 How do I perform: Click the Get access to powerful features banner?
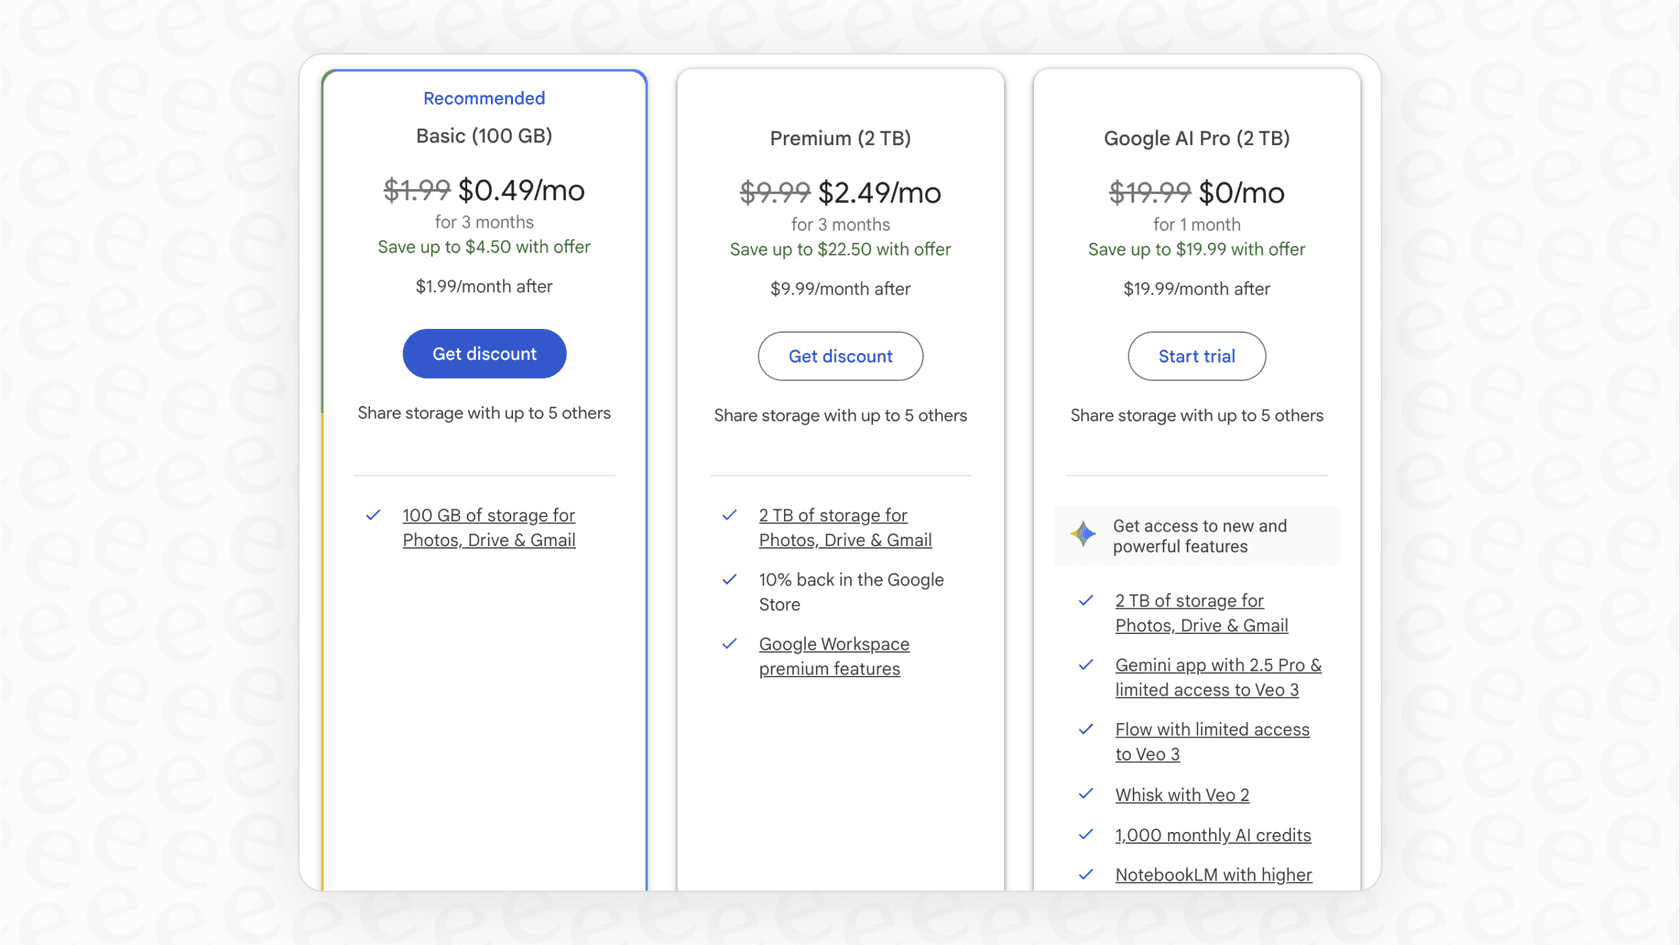[x=1196, y=535]
